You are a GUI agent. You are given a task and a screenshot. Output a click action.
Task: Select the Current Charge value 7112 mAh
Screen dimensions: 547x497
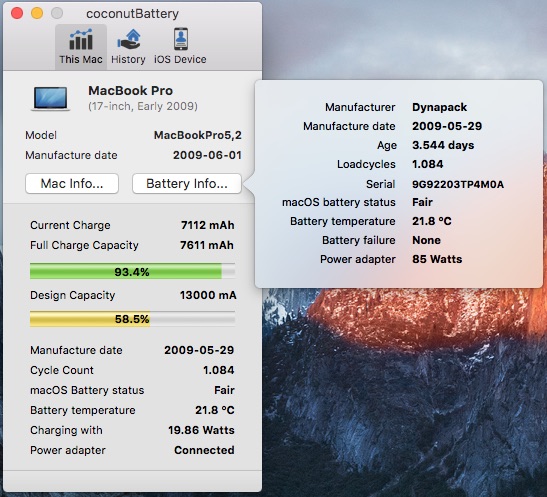click(208, 225)
